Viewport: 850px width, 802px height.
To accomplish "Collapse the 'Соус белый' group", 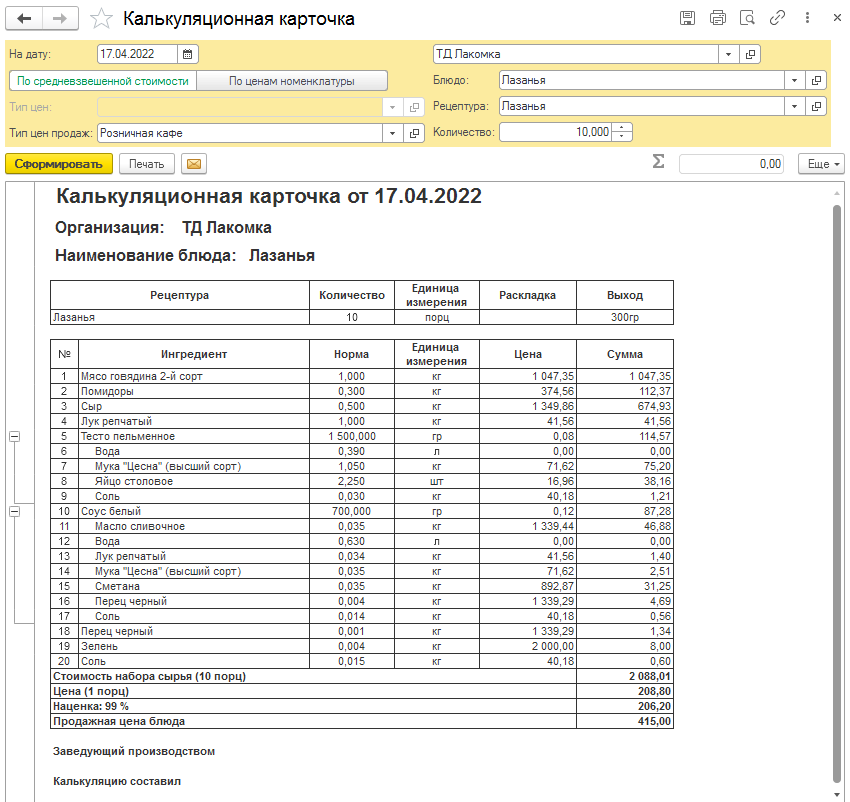I will point(14,511).
